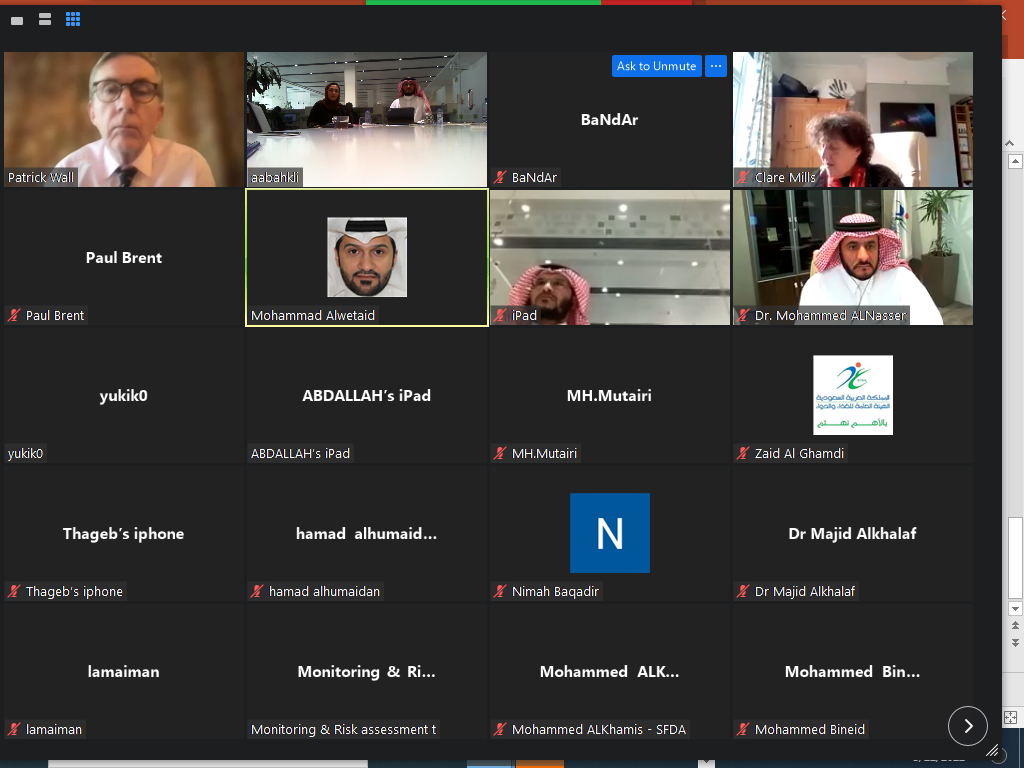Click the fit-to-window icon at bottom right
Viewport: 1024px width, 768px height.
coord(1011,717)
